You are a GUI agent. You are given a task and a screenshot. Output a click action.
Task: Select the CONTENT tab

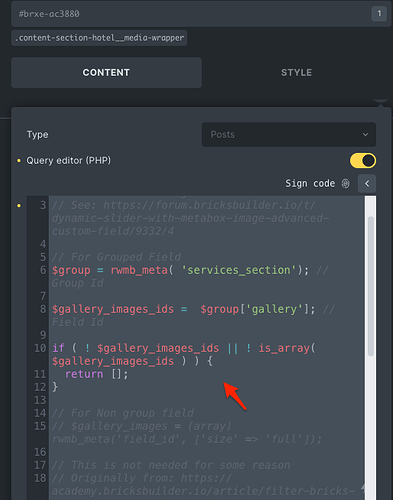point(106,73)
